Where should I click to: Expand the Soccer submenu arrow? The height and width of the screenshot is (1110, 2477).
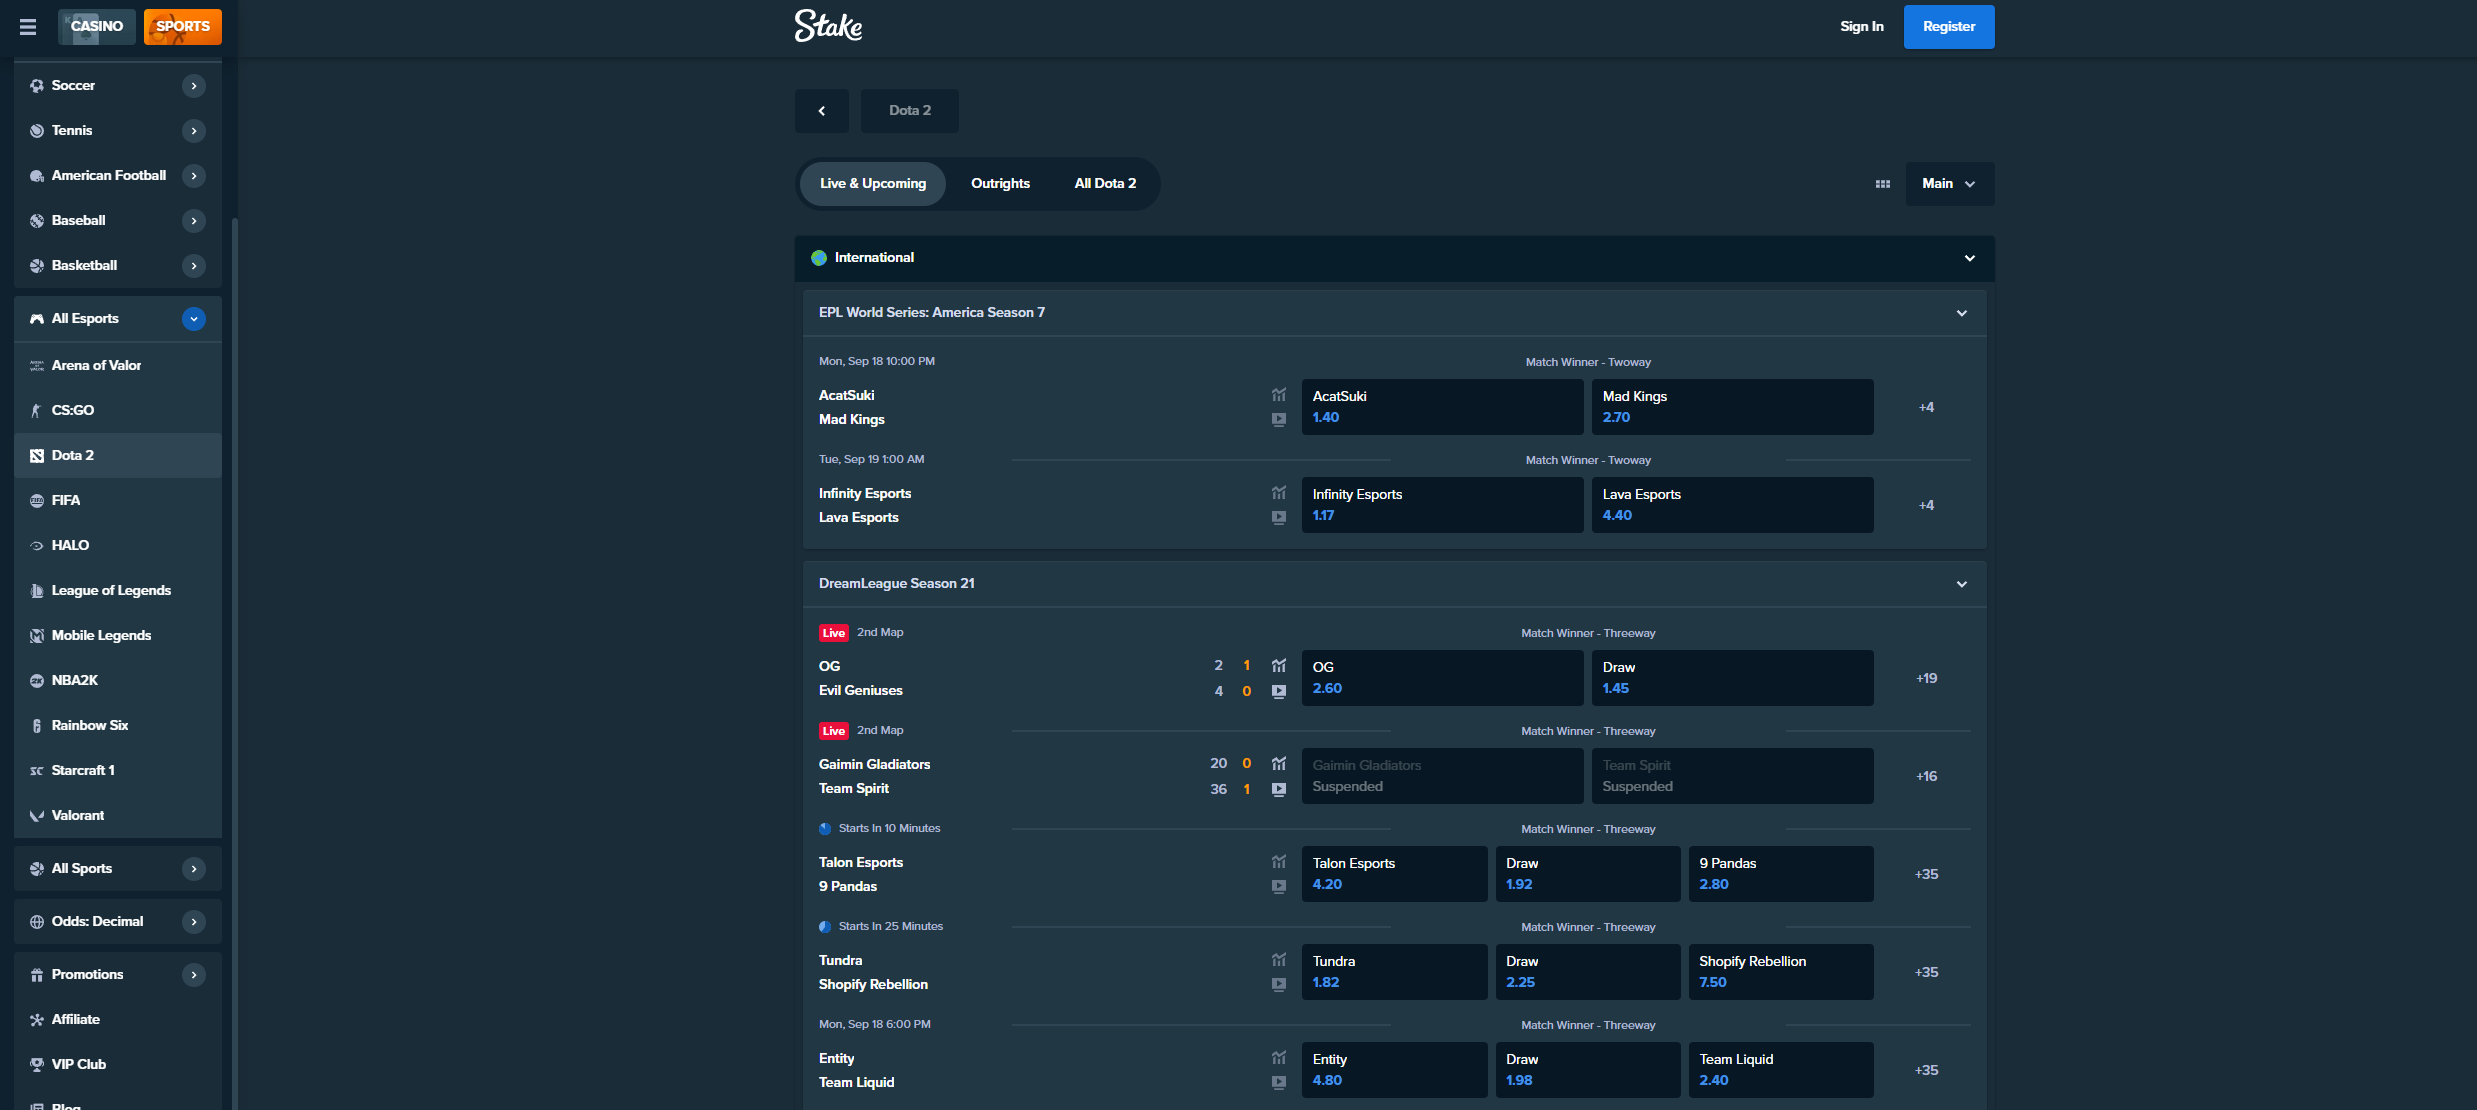194,86
